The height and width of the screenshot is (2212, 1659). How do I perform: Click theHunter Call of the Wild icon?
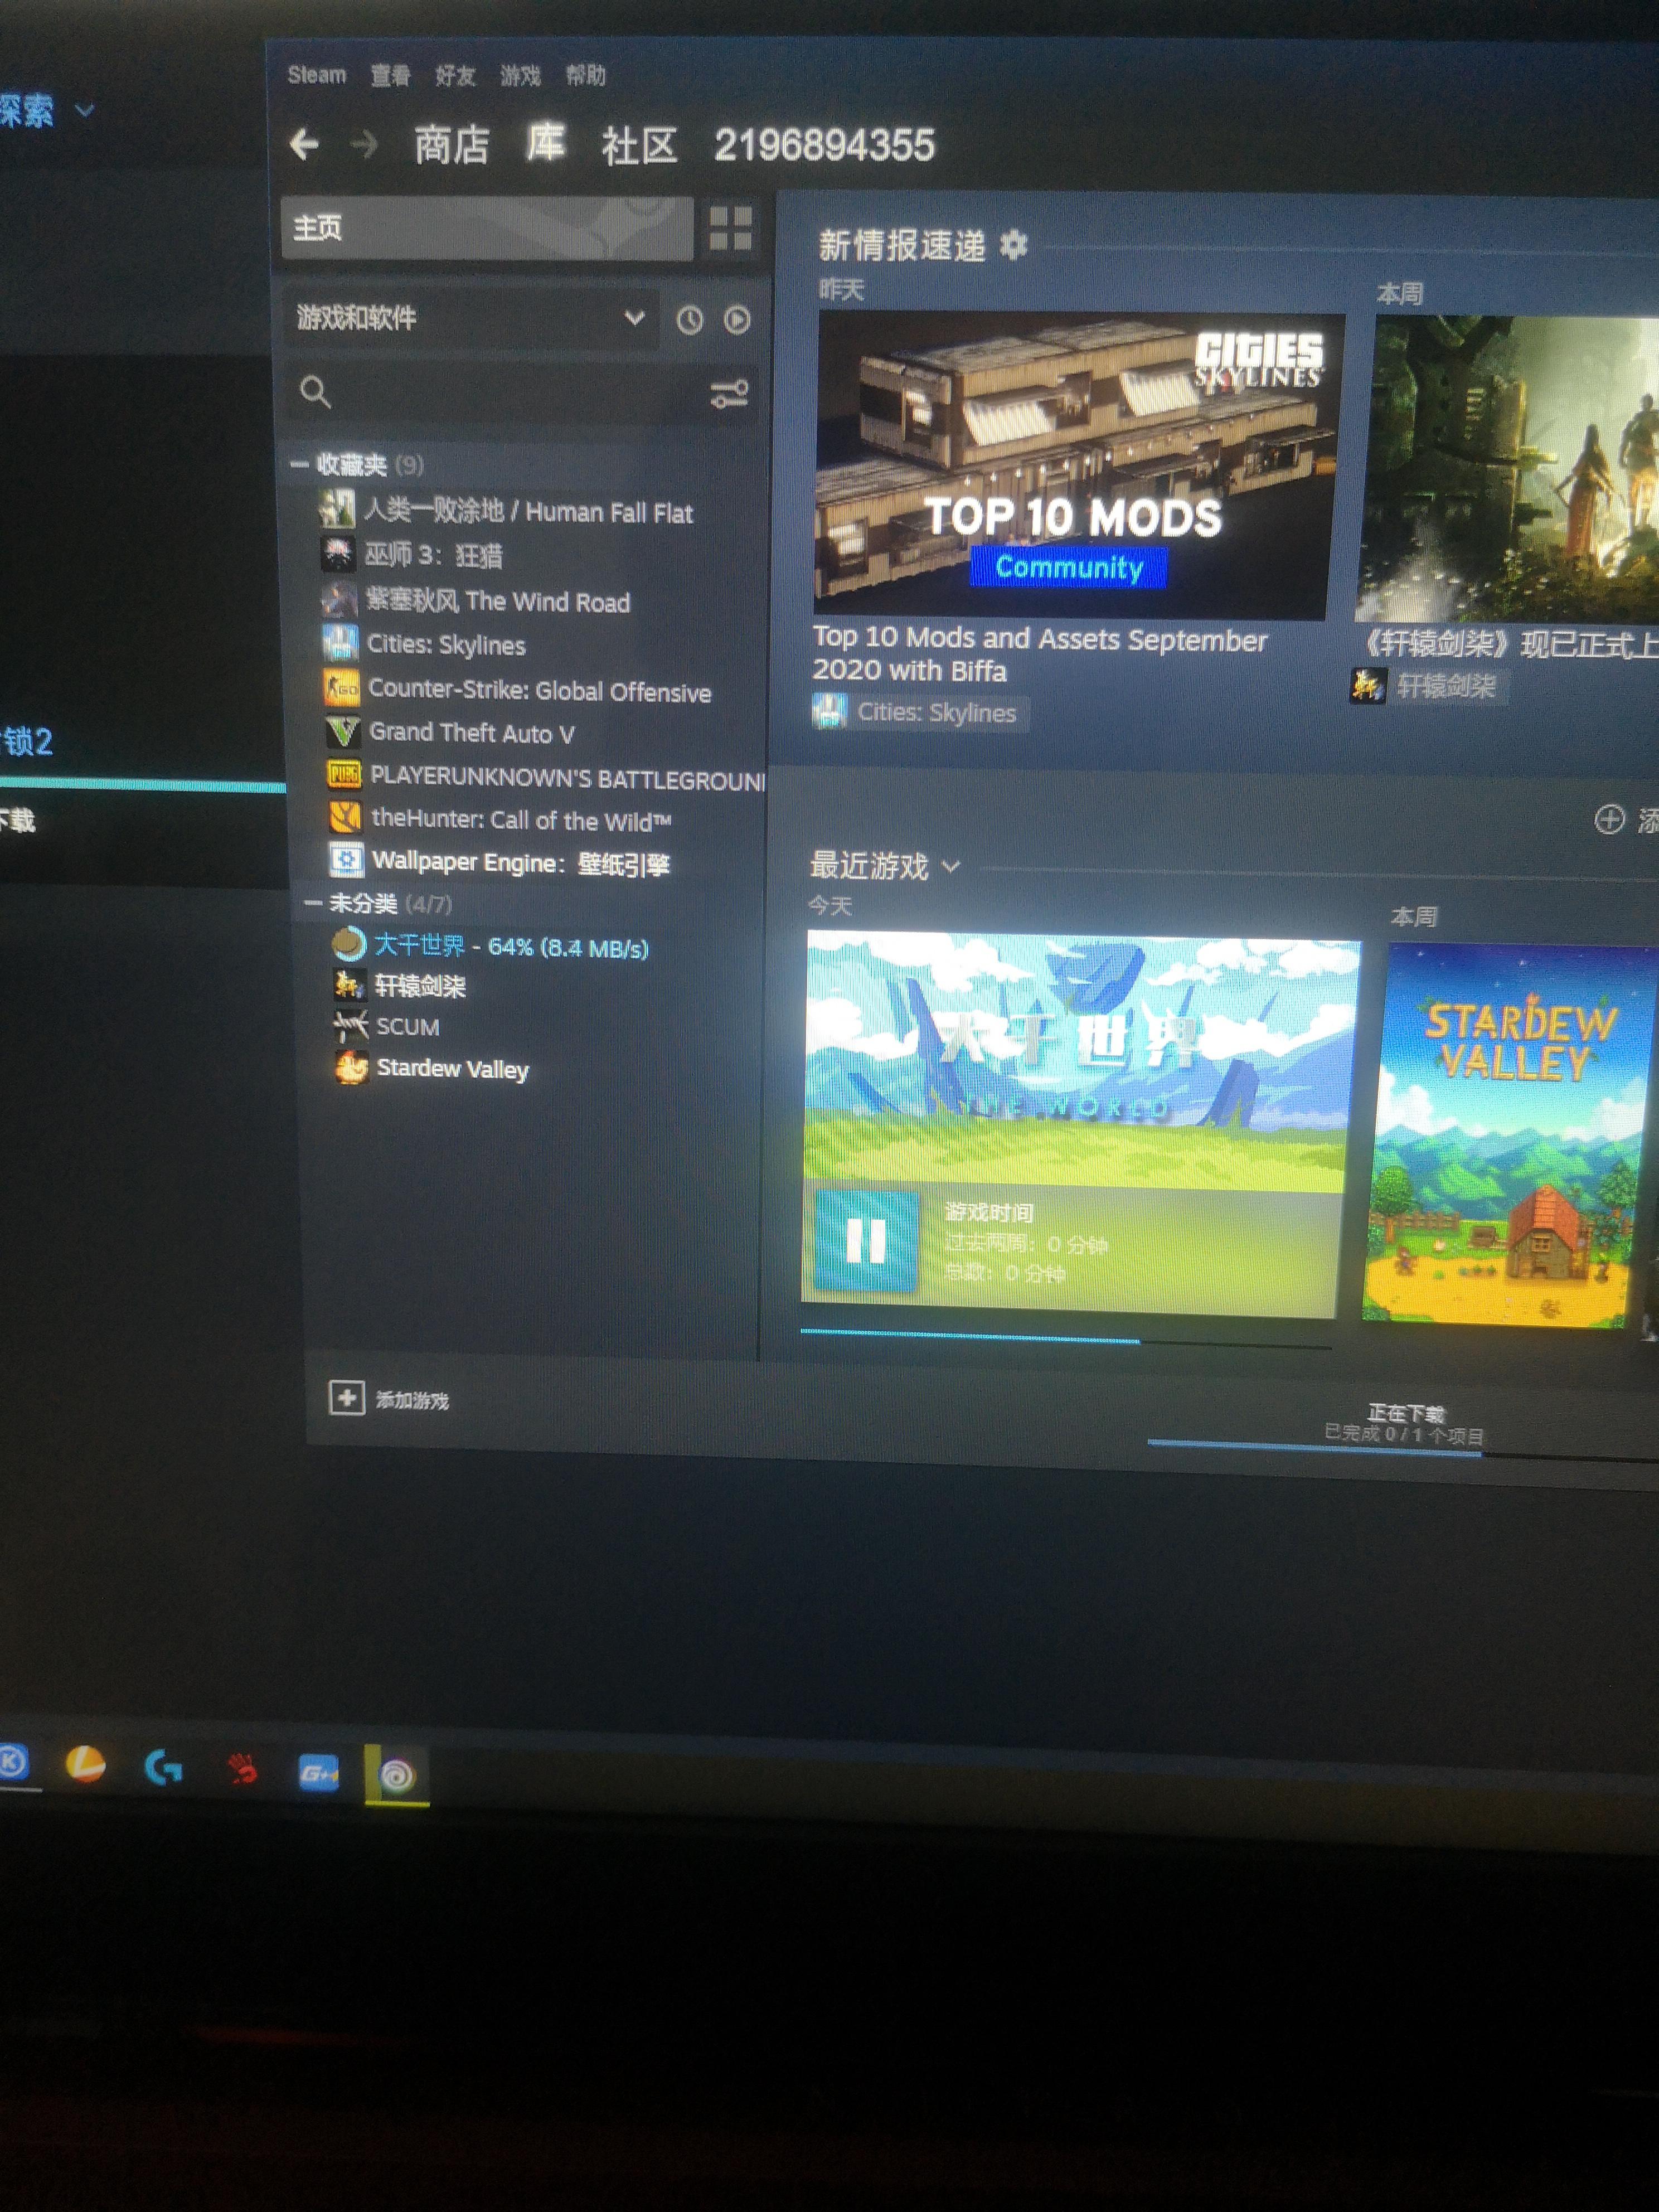[345, 818]
